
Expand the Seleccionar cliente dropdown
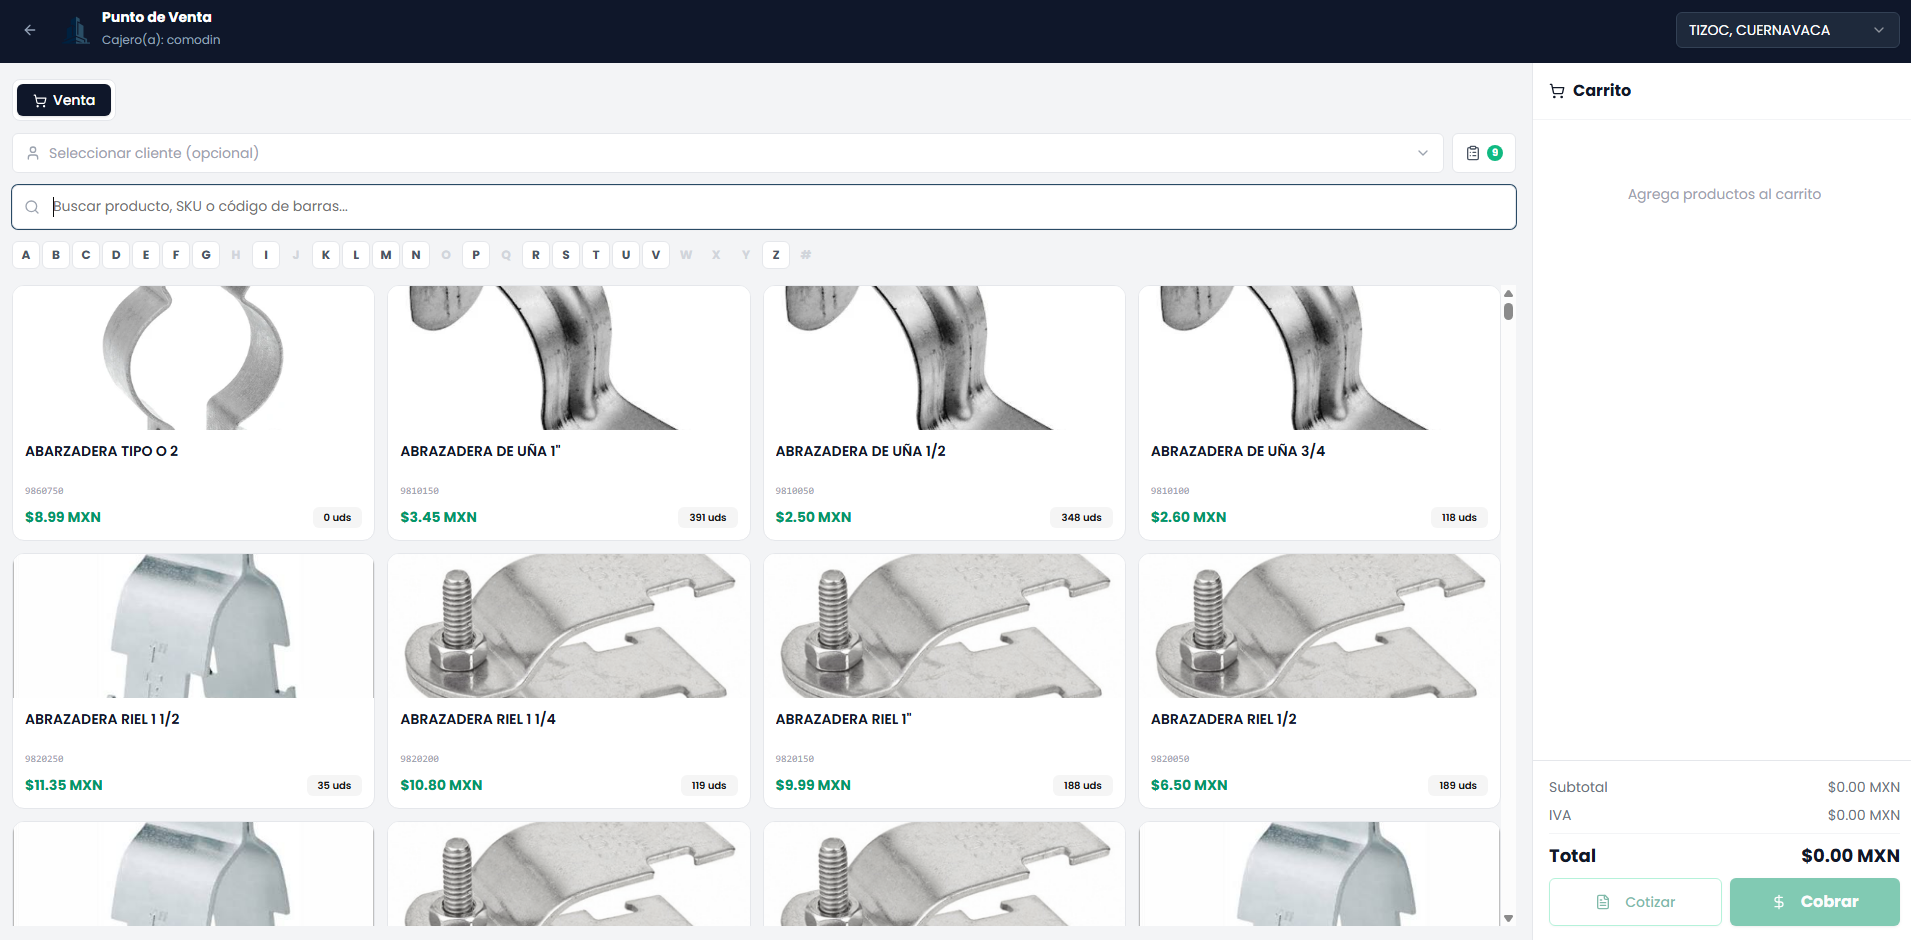click(x=728, y=153)
